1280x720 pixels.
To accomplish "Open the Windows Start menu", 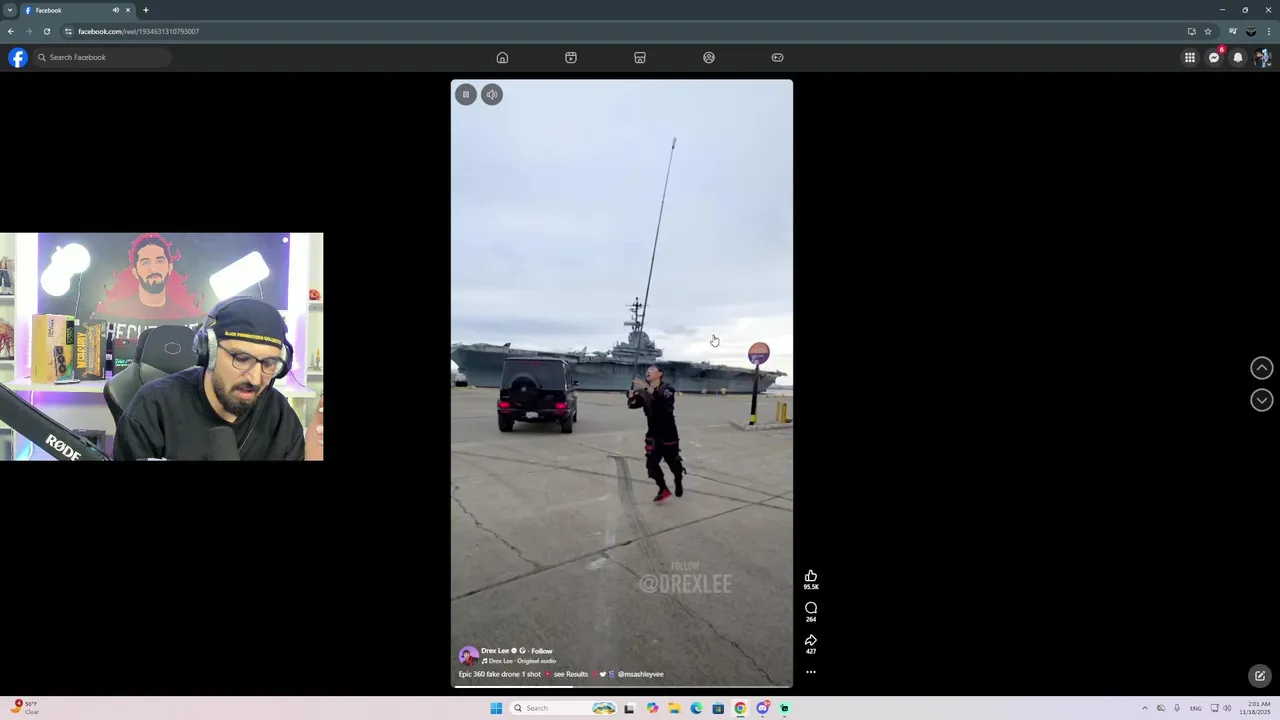I will click(496, 708).
